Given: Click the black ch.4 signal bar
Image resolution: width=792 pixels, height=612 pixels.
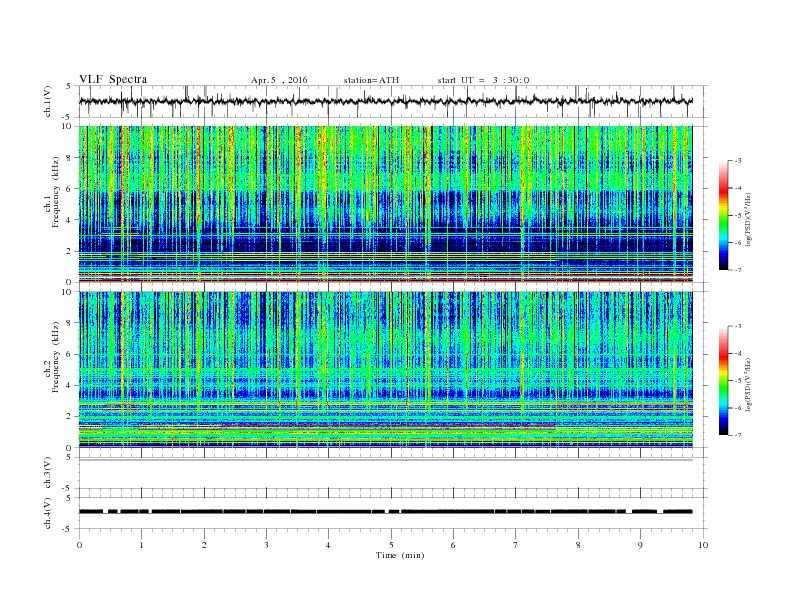Looking at the screenshot, I should click(385, 512).
